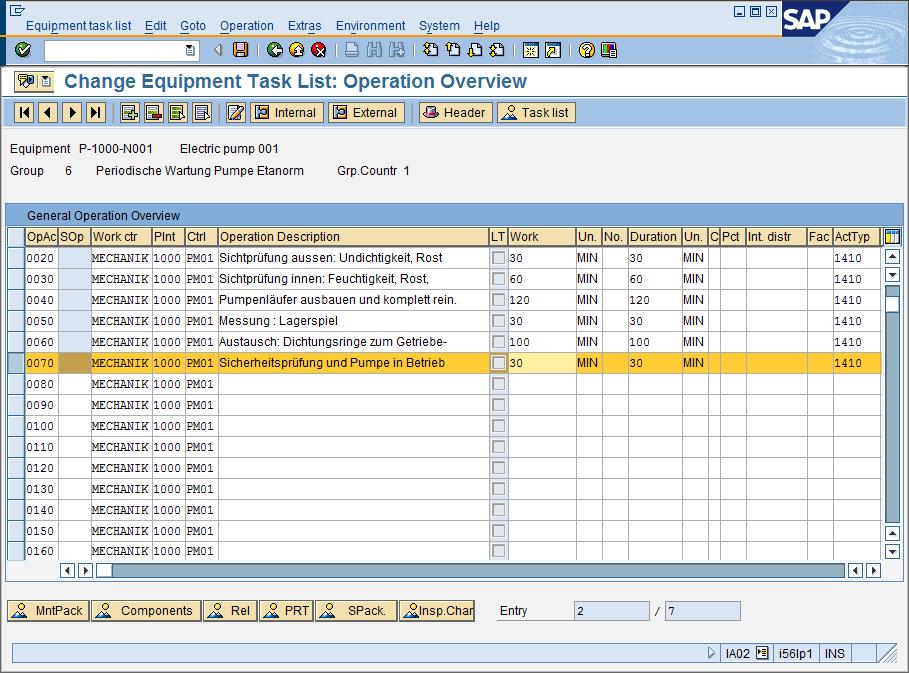This screenshot has height=673, width=909.
Task: Open Help via the question mark icon
Action: tap(587, 50)
